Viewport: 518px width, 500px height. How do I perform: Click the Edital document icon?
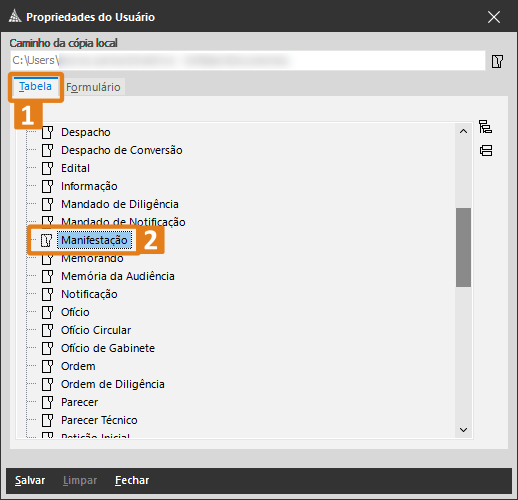pos(47,168)
